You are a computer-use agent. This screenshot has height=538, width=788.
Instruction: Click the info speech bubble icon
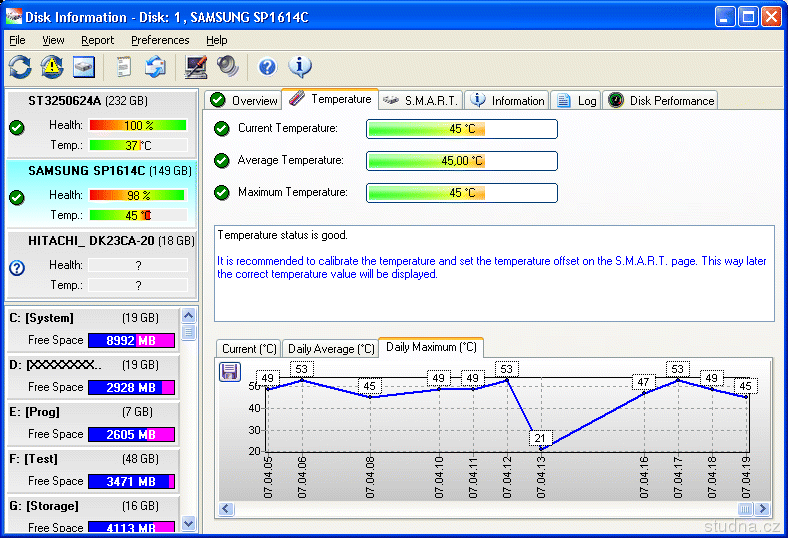pyautogui.click(x=300, y=67)
